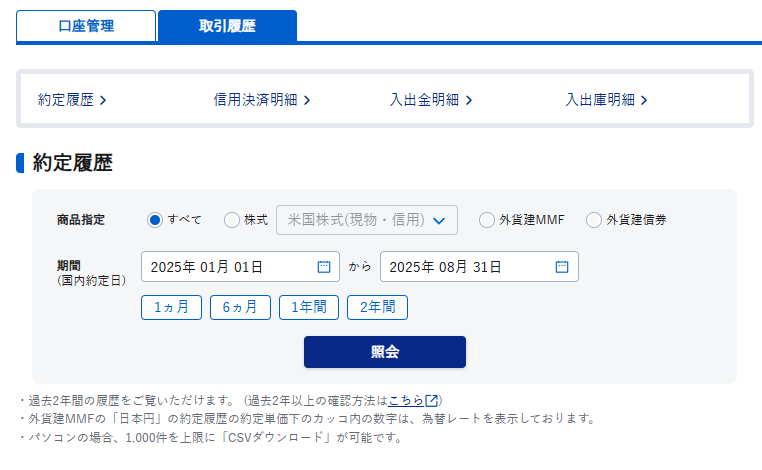
Task: Follow the こちら link for older history
Action: pos(406,400)
